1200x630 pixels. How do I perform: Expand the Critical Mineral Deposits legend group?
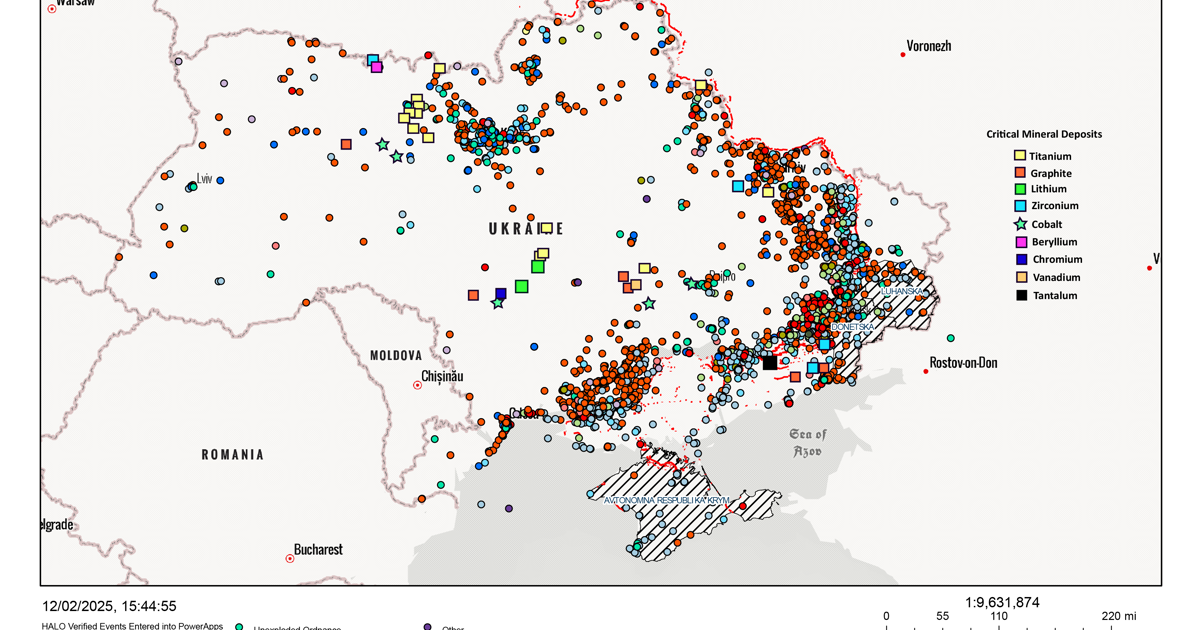click(x=1043, y=133)
